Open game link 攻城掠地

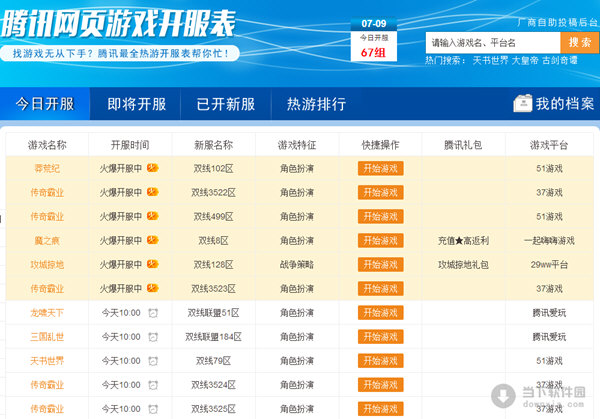(x=47, y=265)
